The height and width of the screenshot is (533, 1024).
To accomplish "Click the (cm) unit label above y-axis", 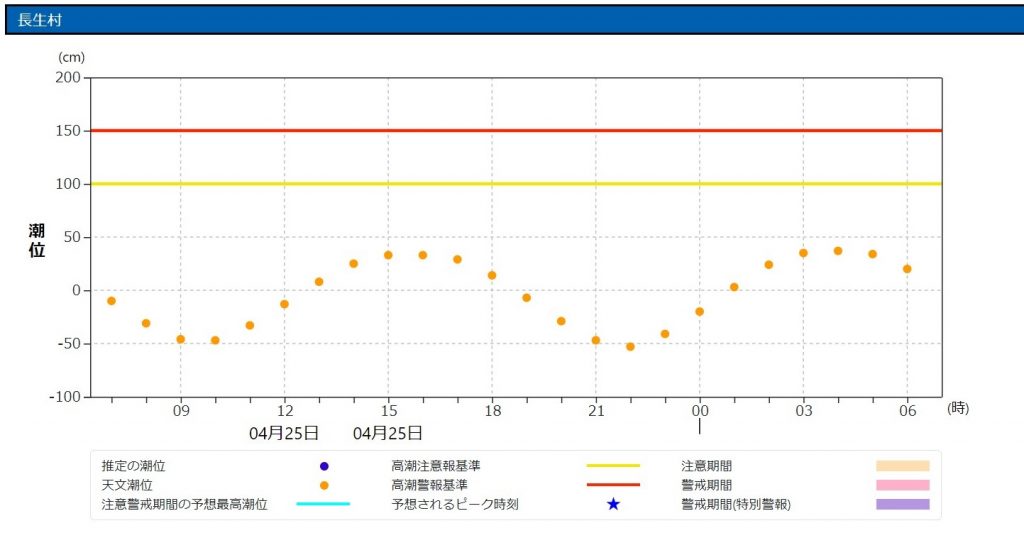I will [x=71, y=57].
